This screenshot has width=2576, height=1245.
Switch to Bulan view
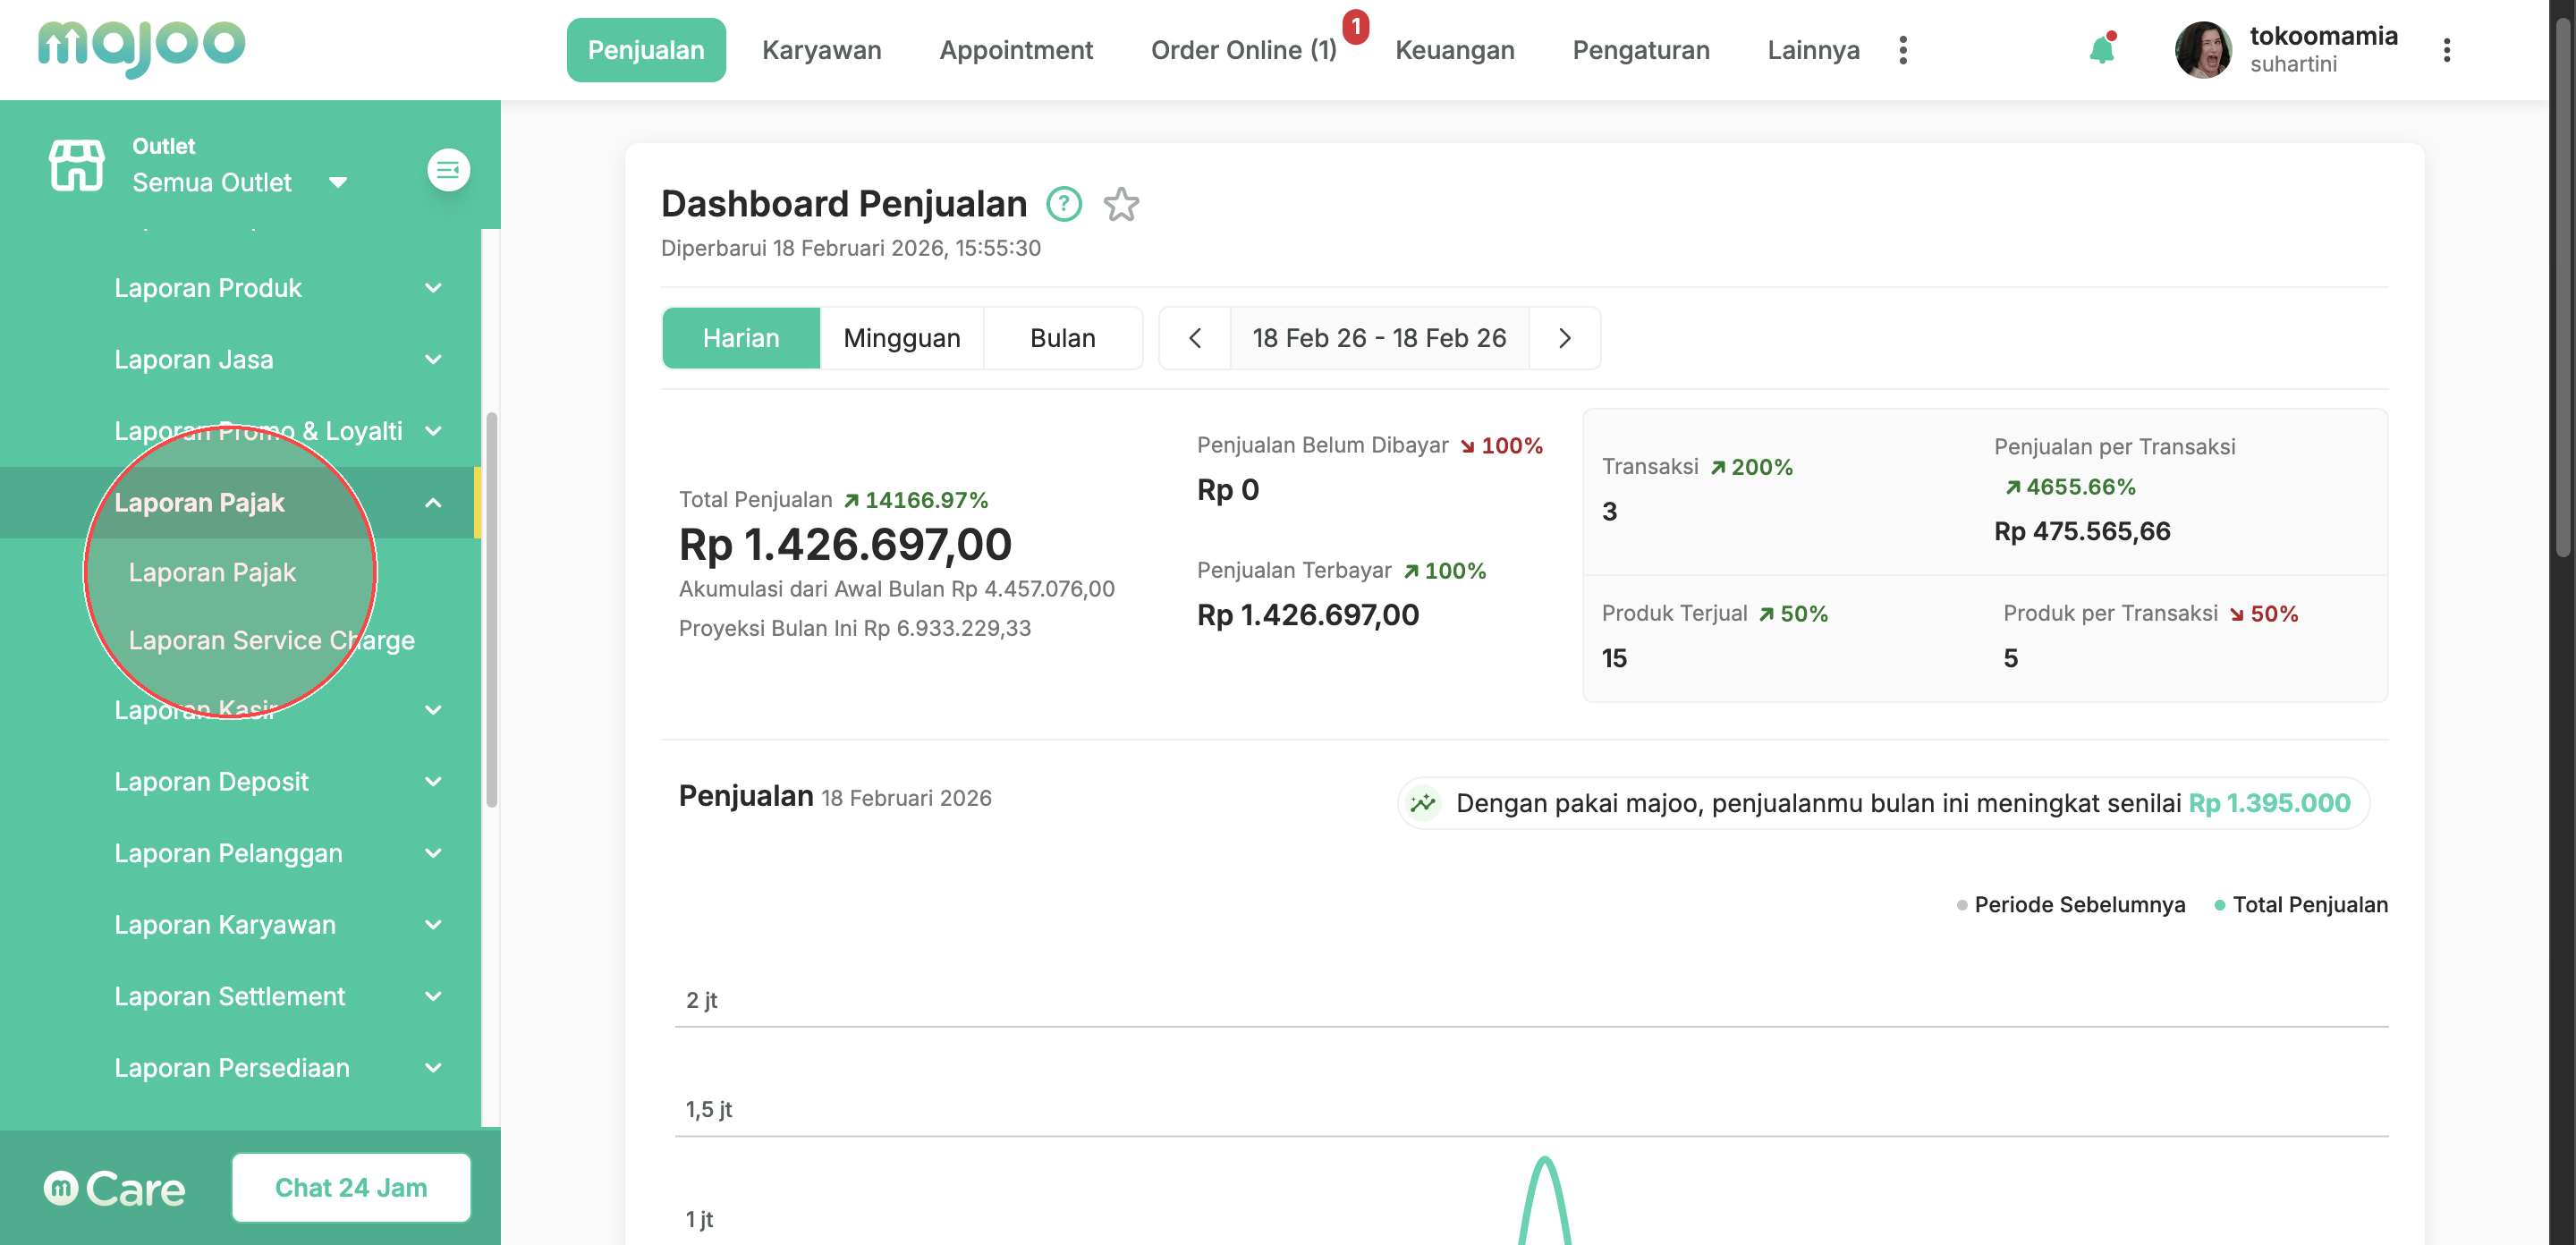(1062, 338)
